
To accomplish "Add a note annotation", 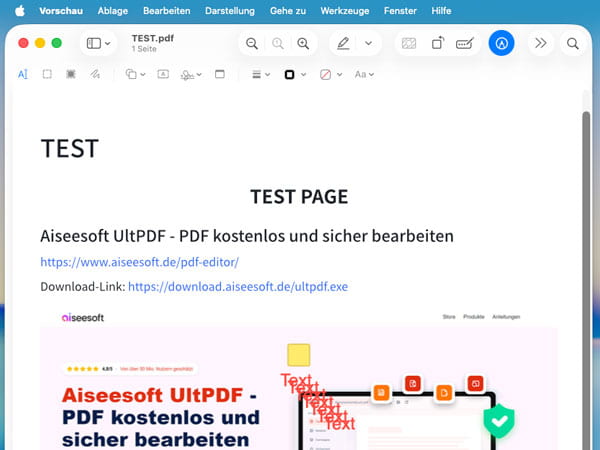I will point(220,74).
